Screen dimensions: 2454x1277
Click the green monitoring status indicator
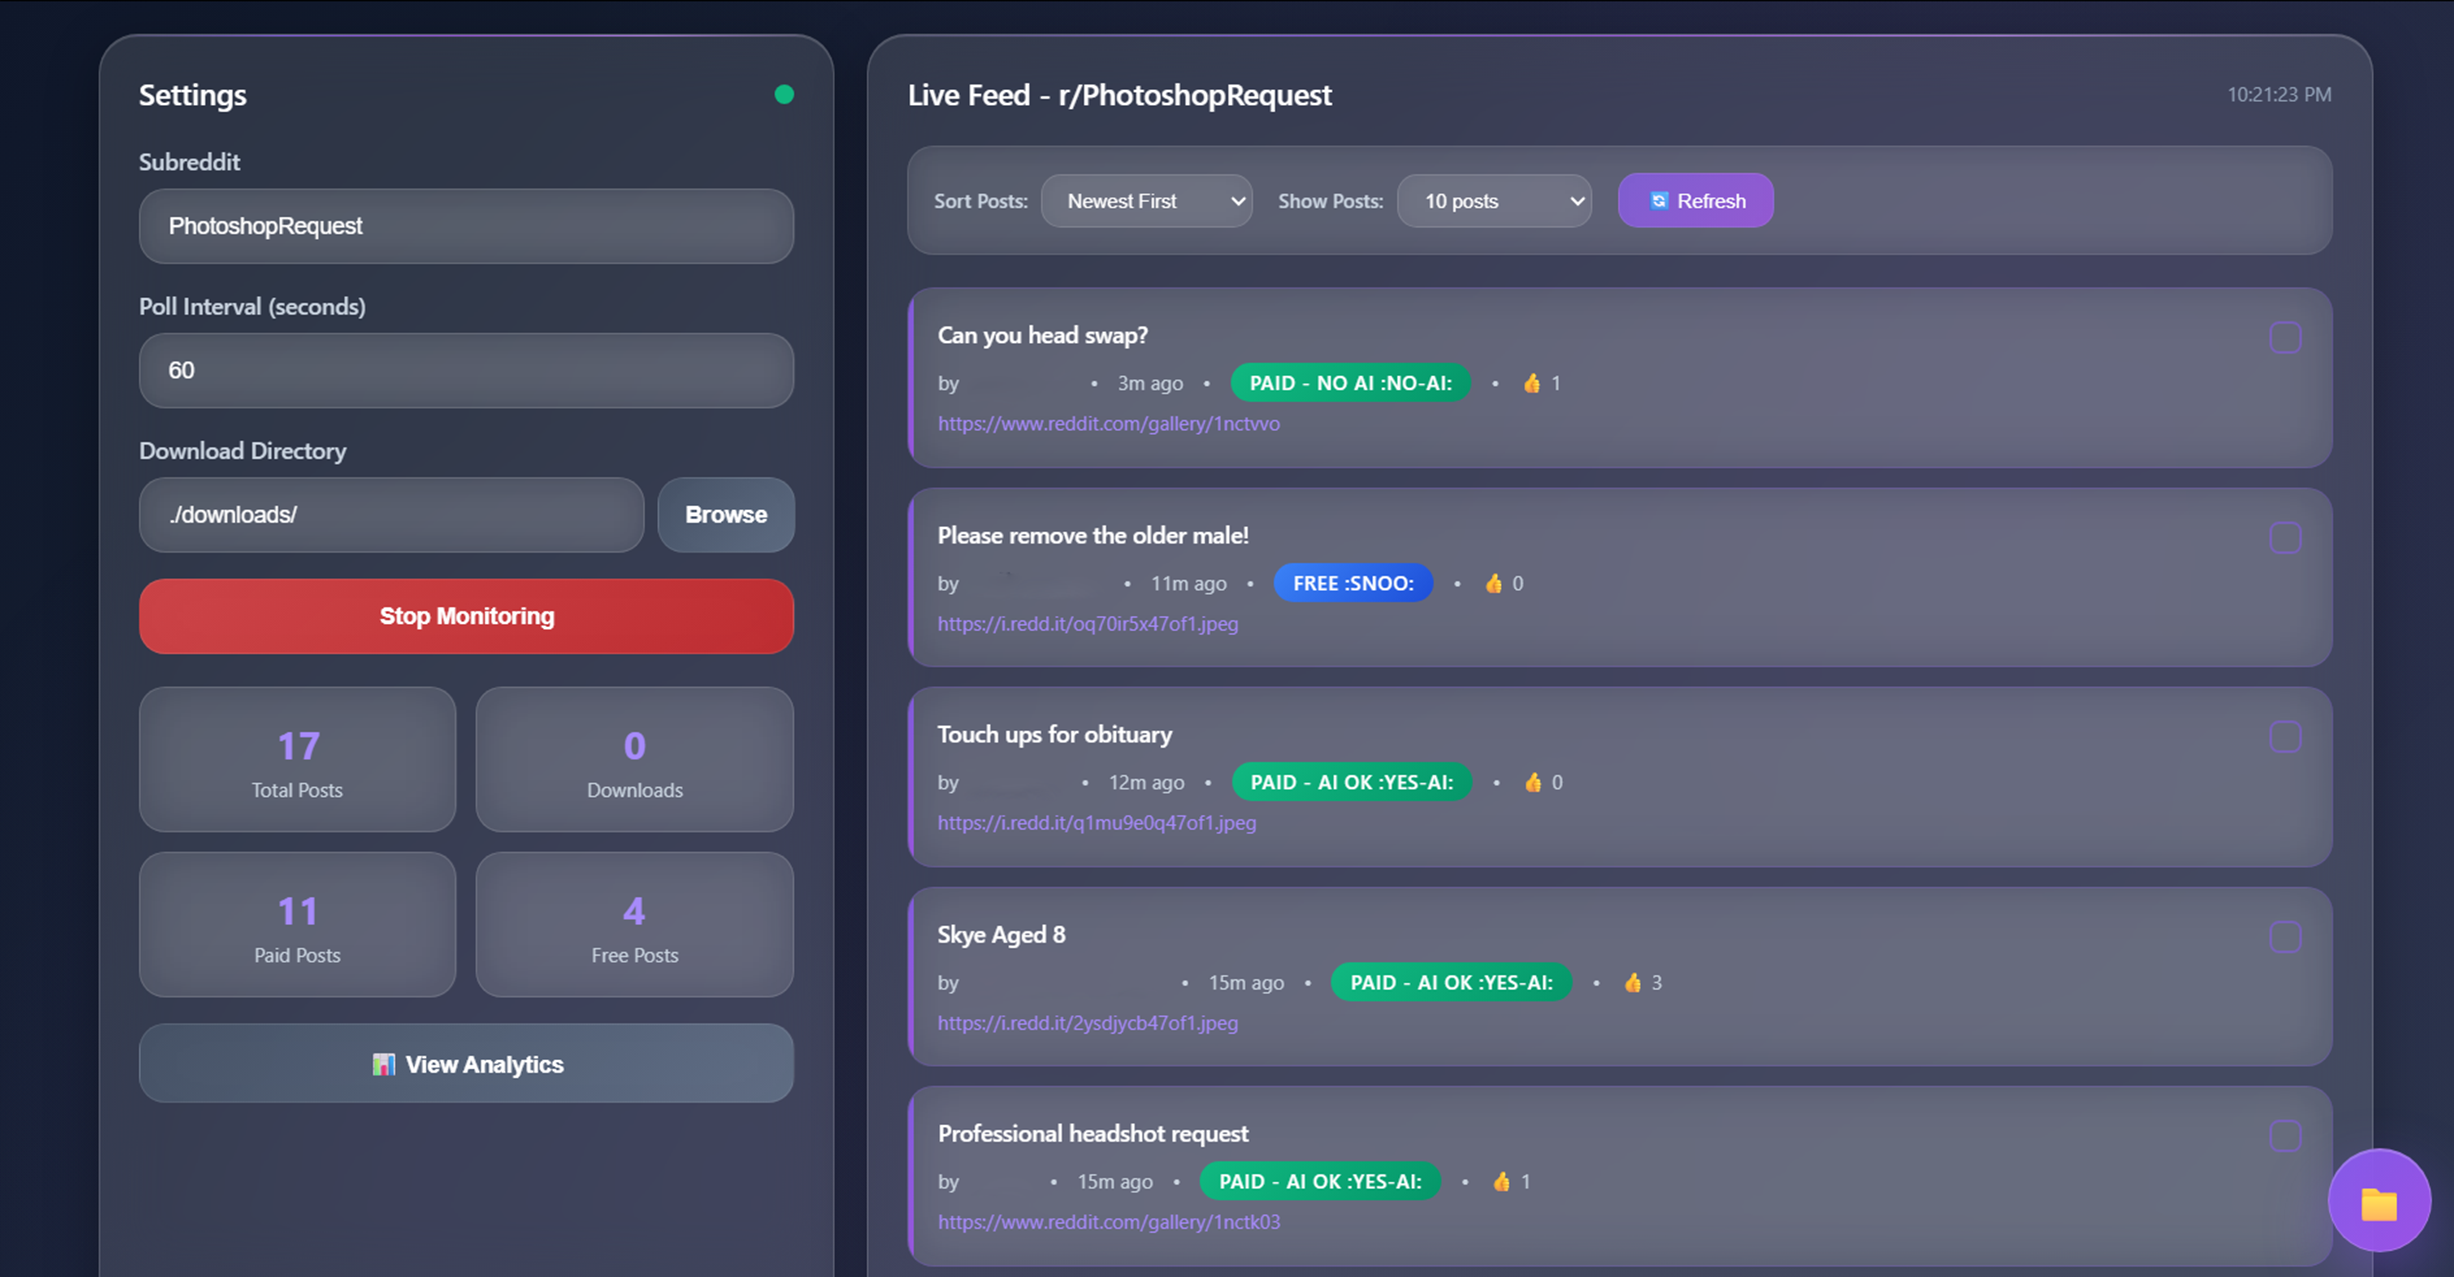pos(784,93)
